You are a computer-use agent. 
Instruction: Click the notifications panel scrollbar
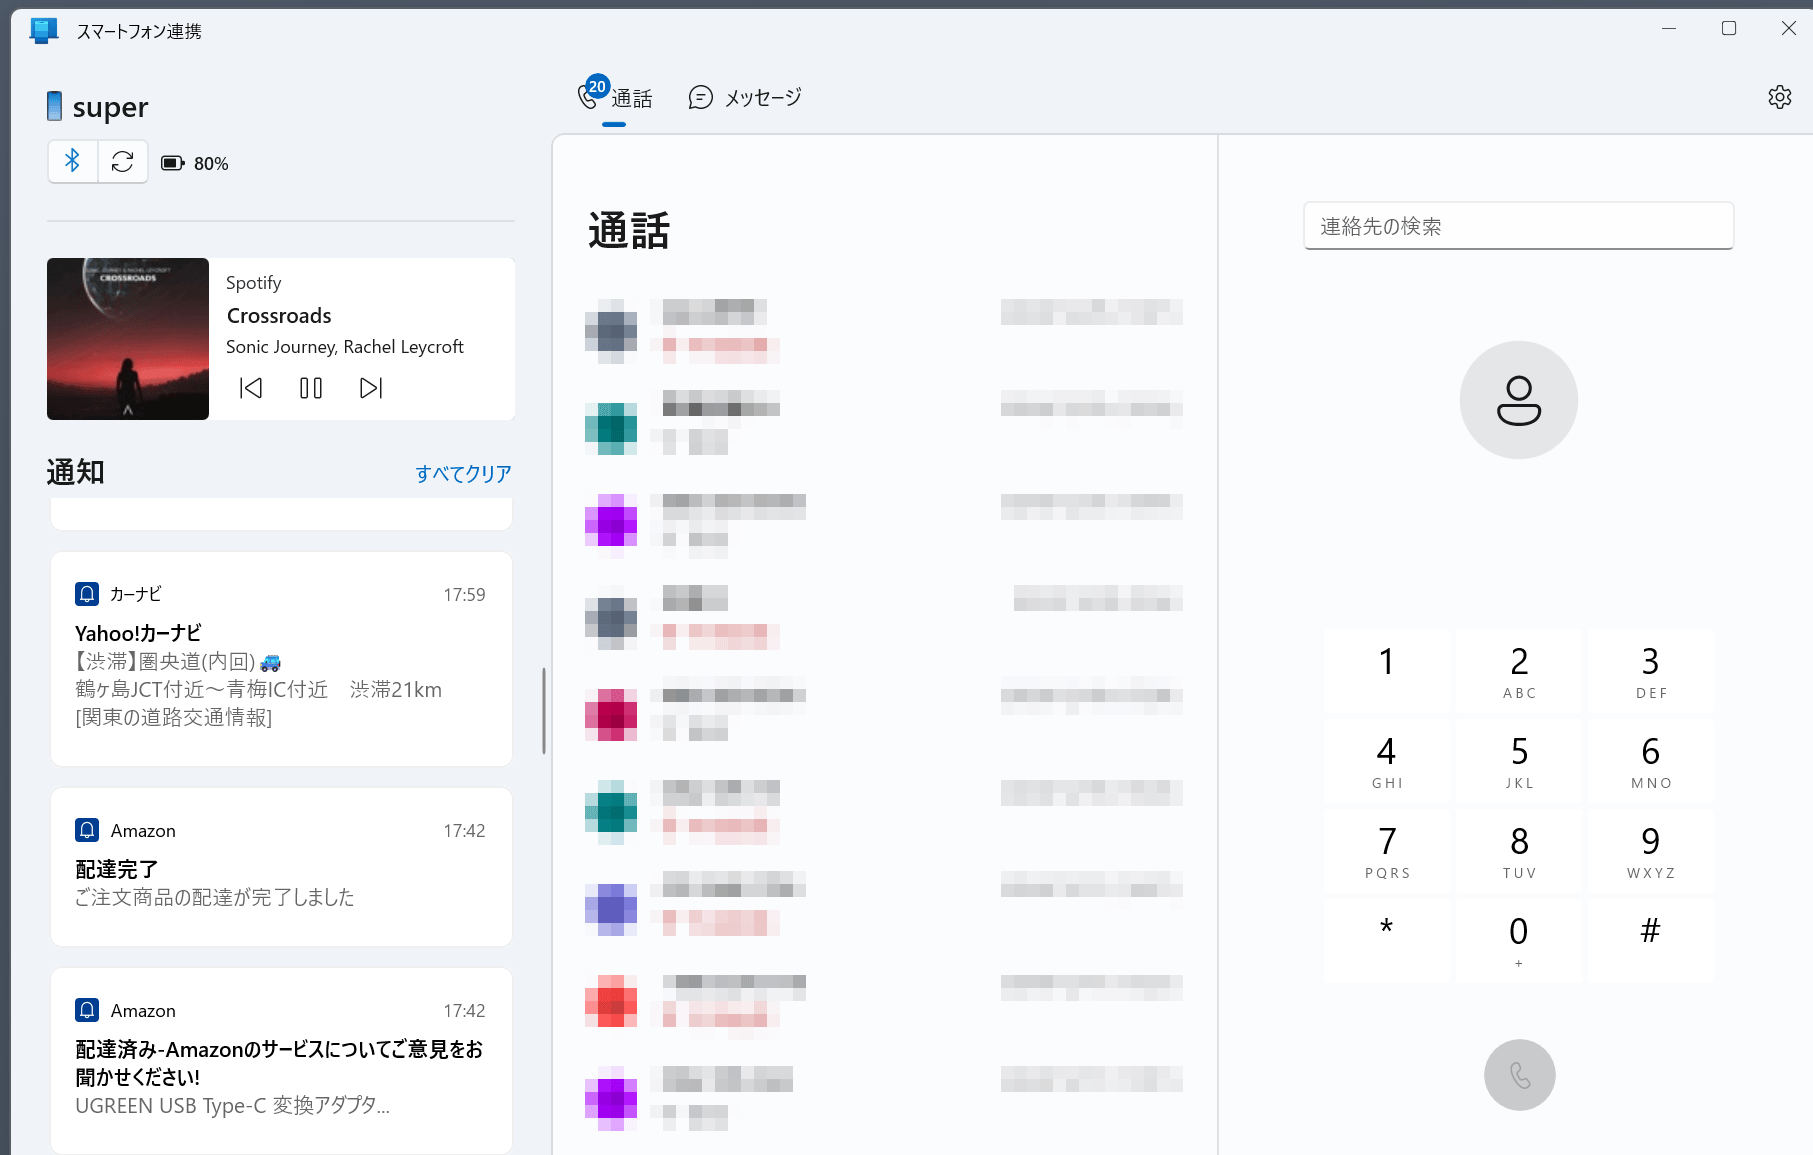coord(544,710)
